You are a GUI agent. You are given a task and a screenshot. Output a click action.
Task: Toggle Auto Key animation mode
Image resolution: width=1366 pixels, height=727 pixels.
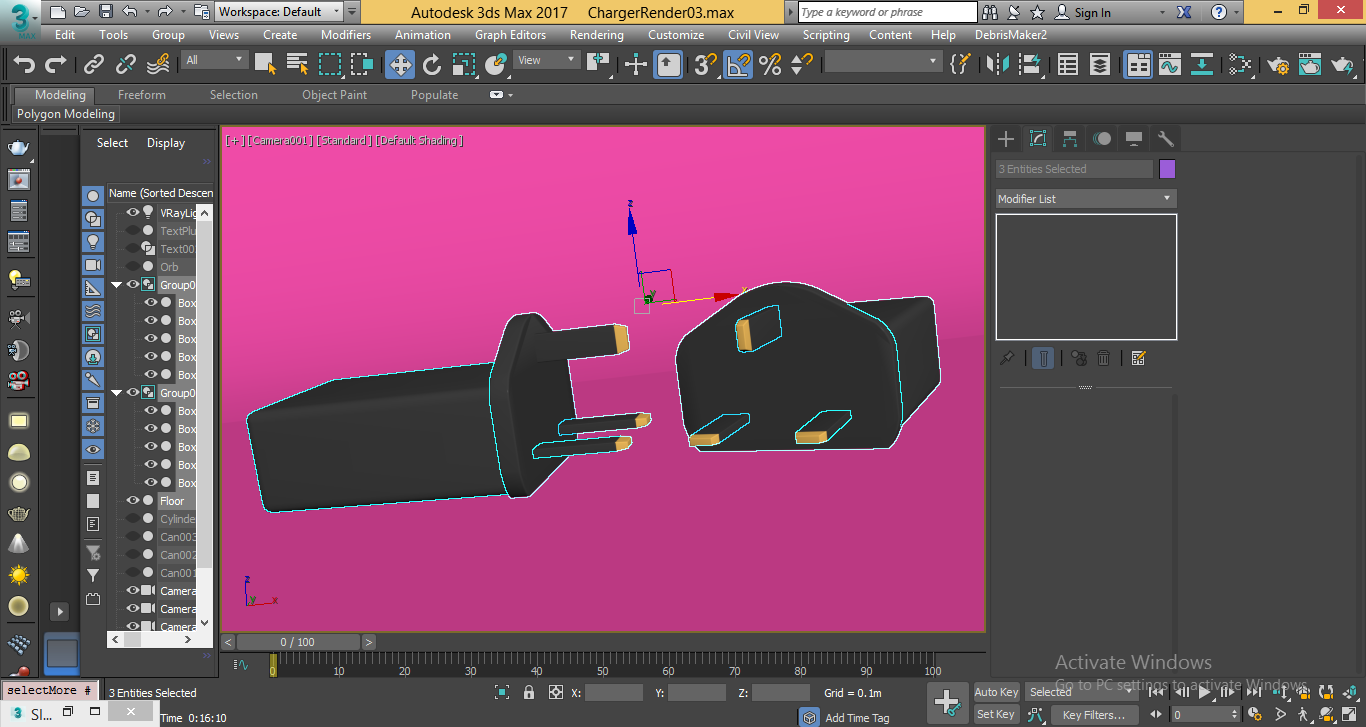pos(996,692)
